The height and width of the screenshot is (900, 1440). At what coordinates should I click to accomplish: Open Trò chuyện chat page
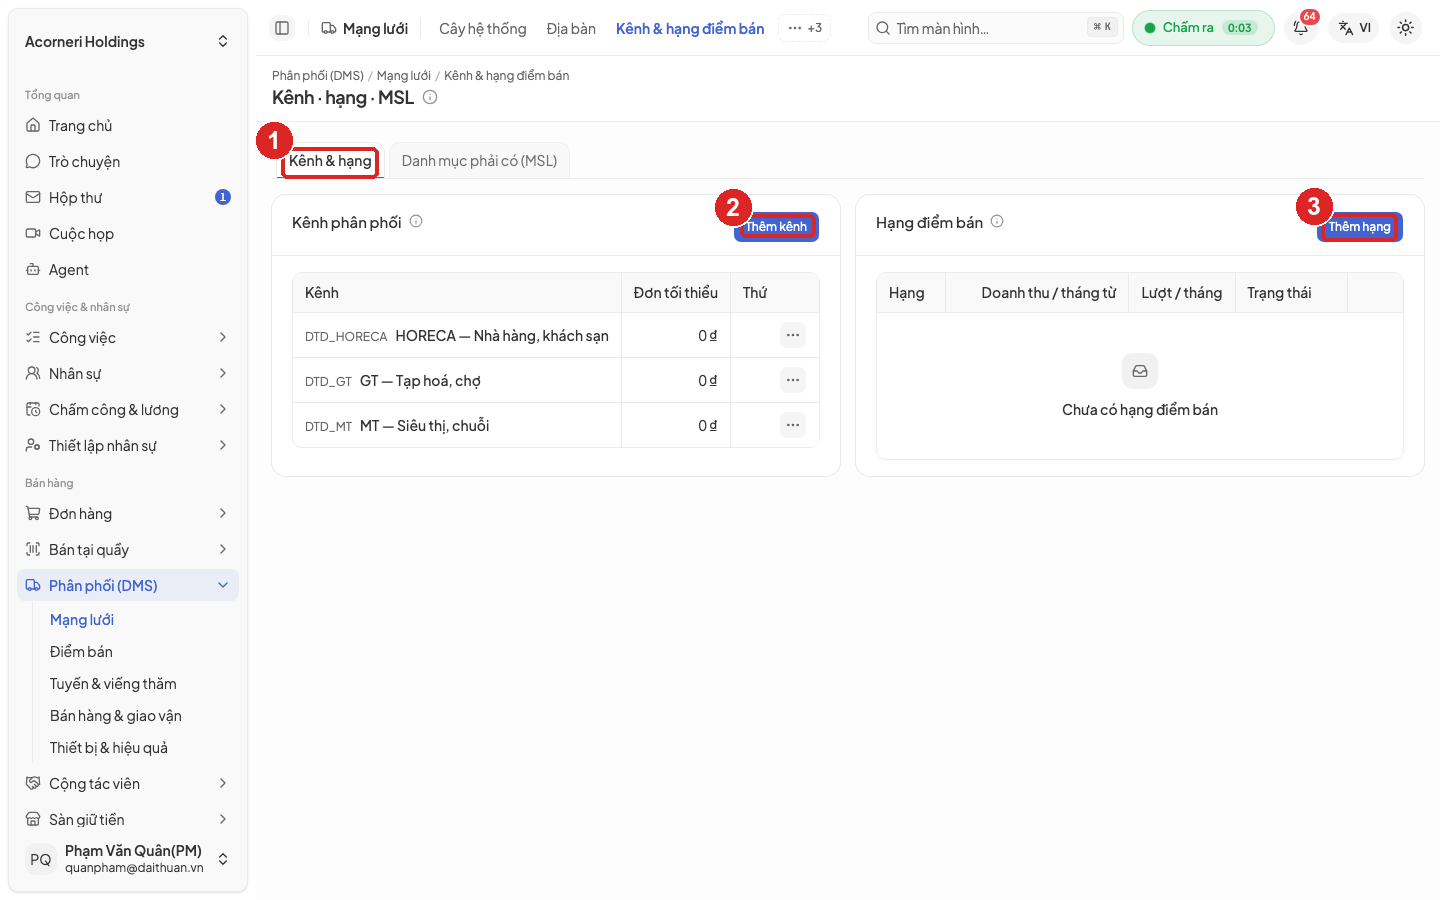128,162
